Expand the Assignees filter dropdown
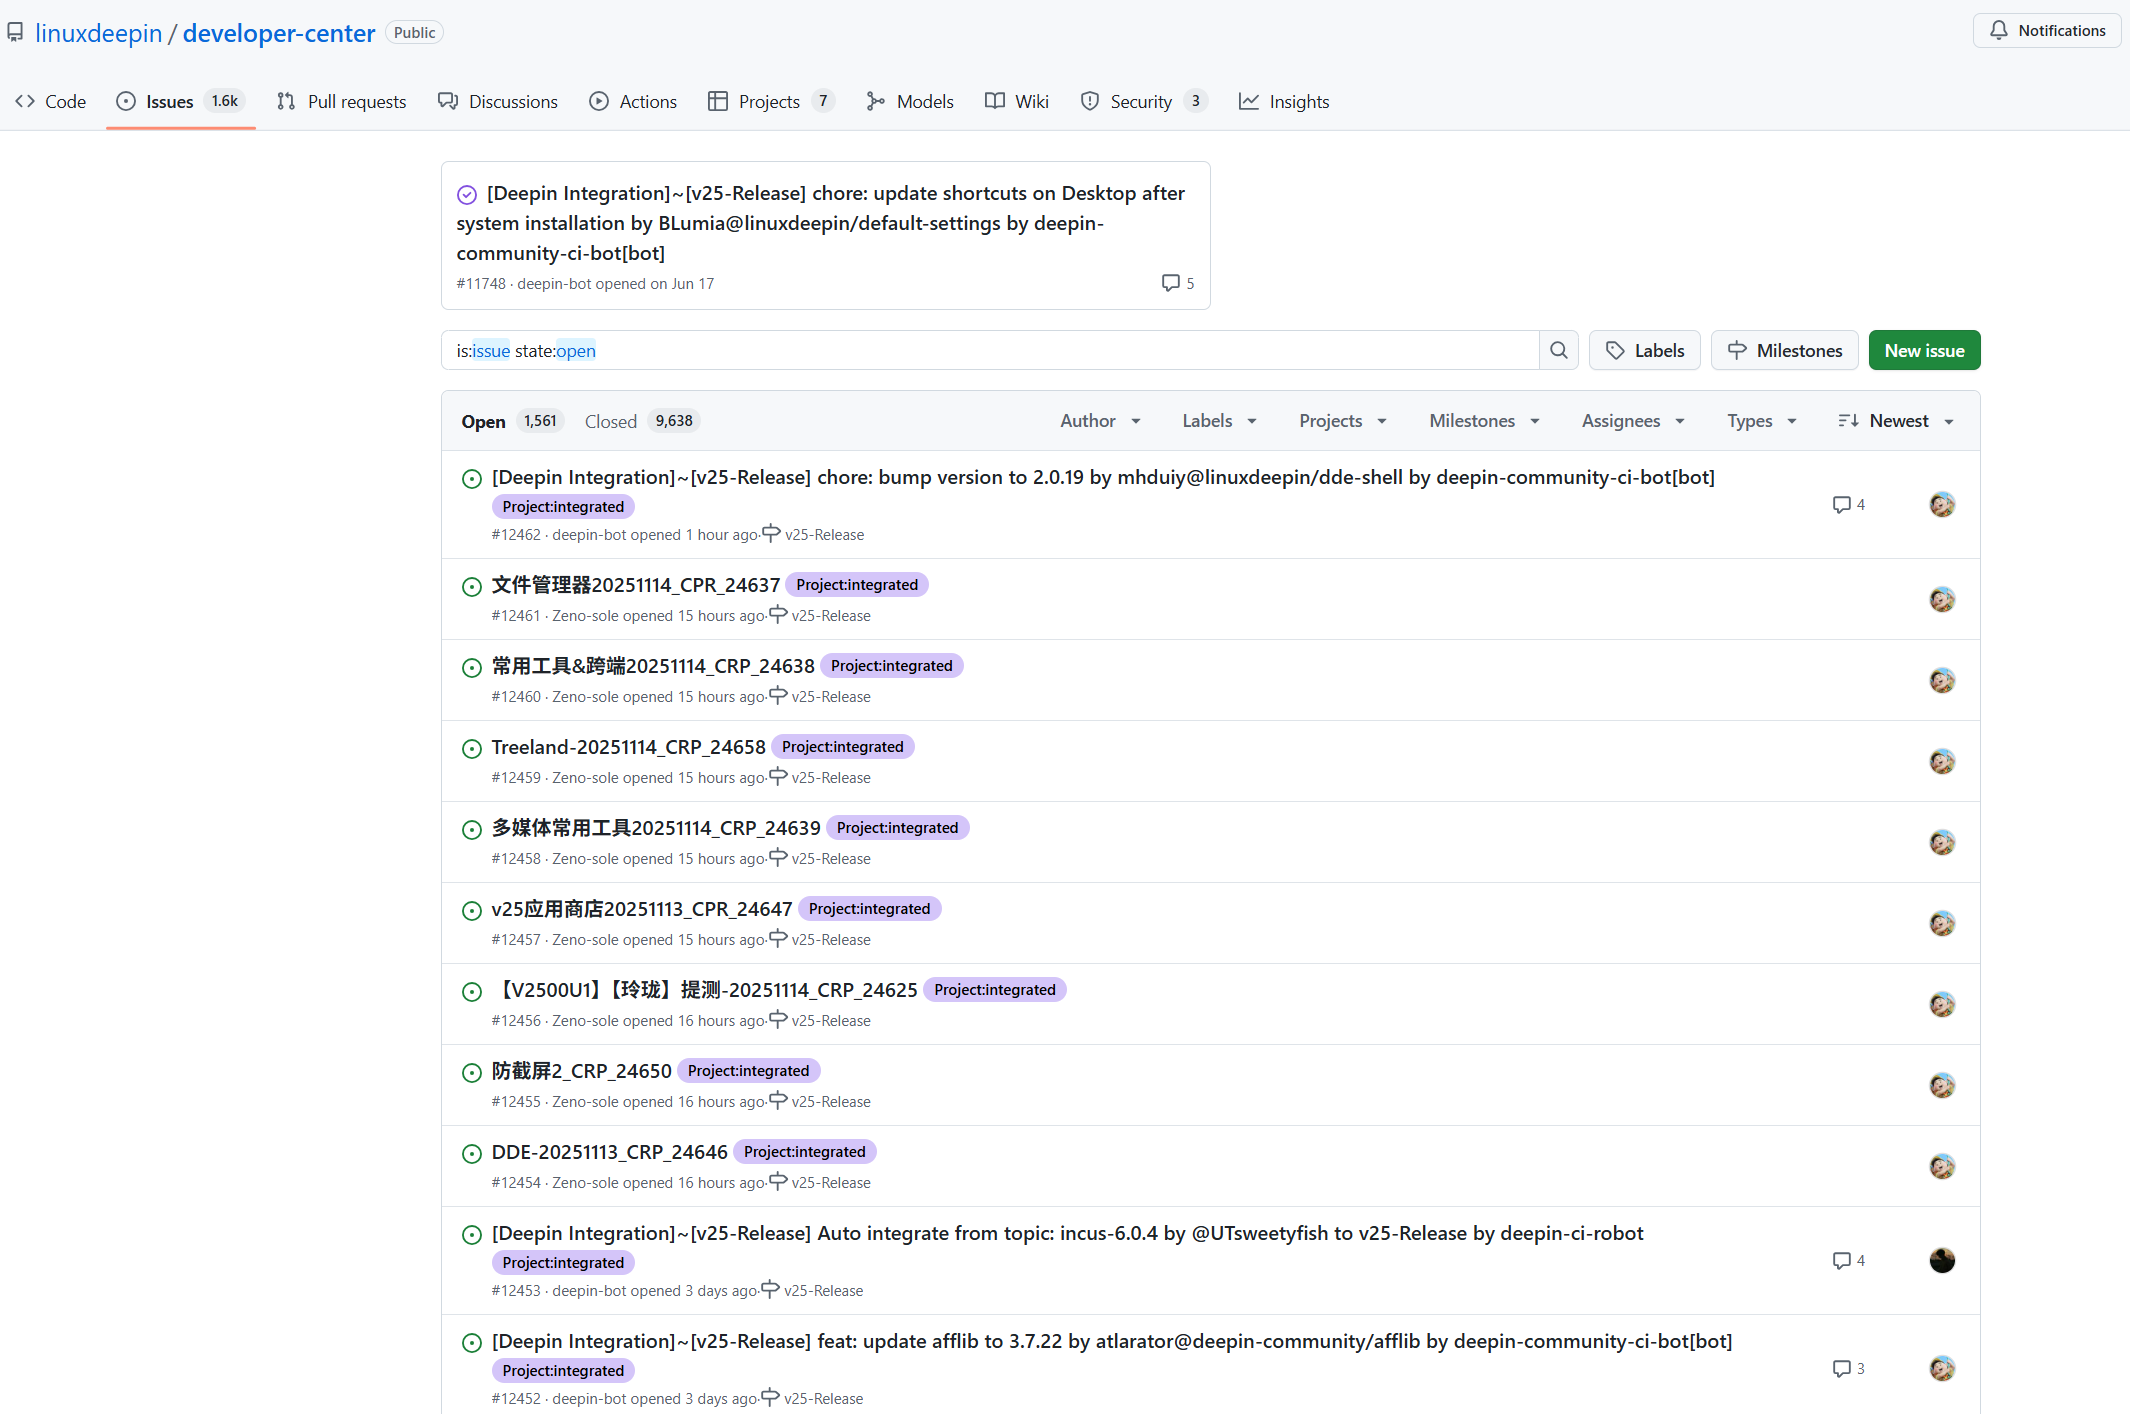2130x1414 pixels. point(1633,421)
